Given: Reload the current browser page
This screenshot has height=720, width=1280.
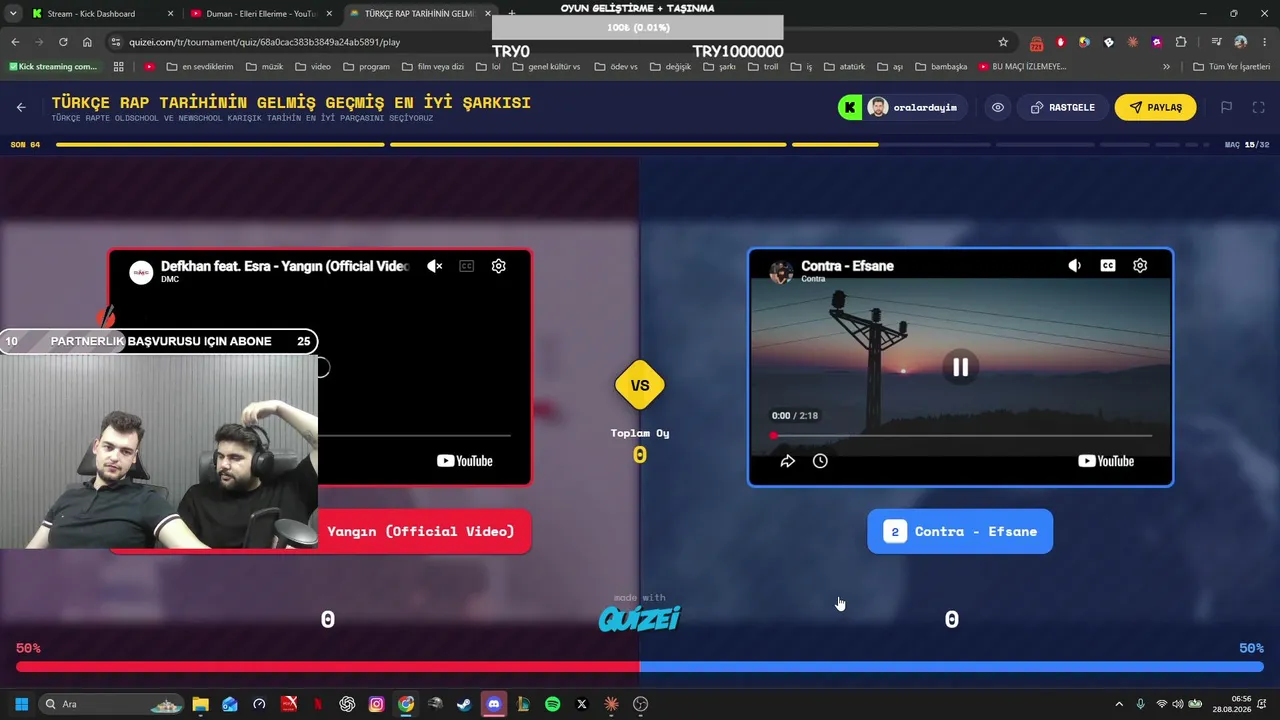Looking at the screenshot, I should (x=63, y=42).
